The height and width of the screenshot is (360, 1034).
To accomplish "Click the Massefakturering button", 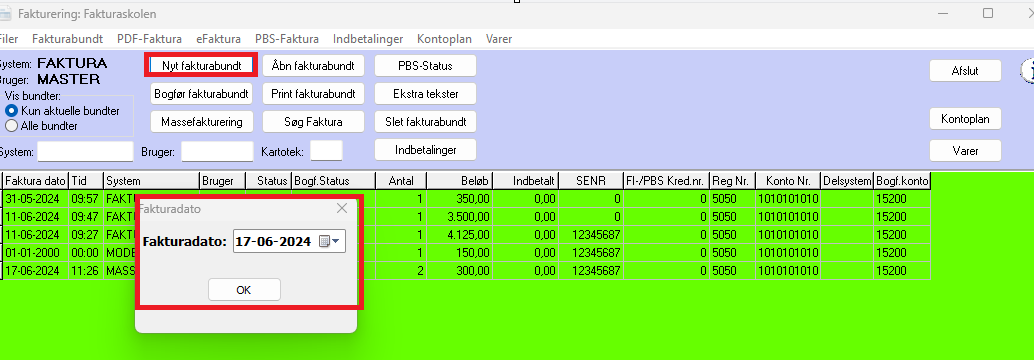I will (201, 122).
